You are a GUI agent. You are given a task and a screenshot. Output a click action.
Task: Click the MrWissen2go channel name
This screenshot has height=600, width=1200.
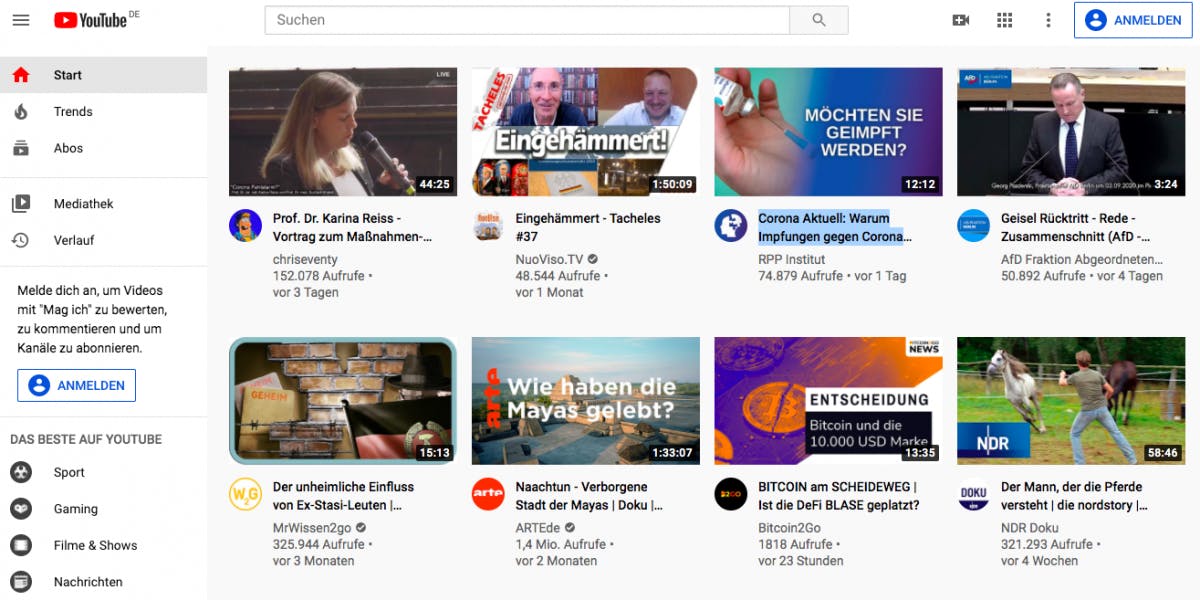click(x=312, y=528)
